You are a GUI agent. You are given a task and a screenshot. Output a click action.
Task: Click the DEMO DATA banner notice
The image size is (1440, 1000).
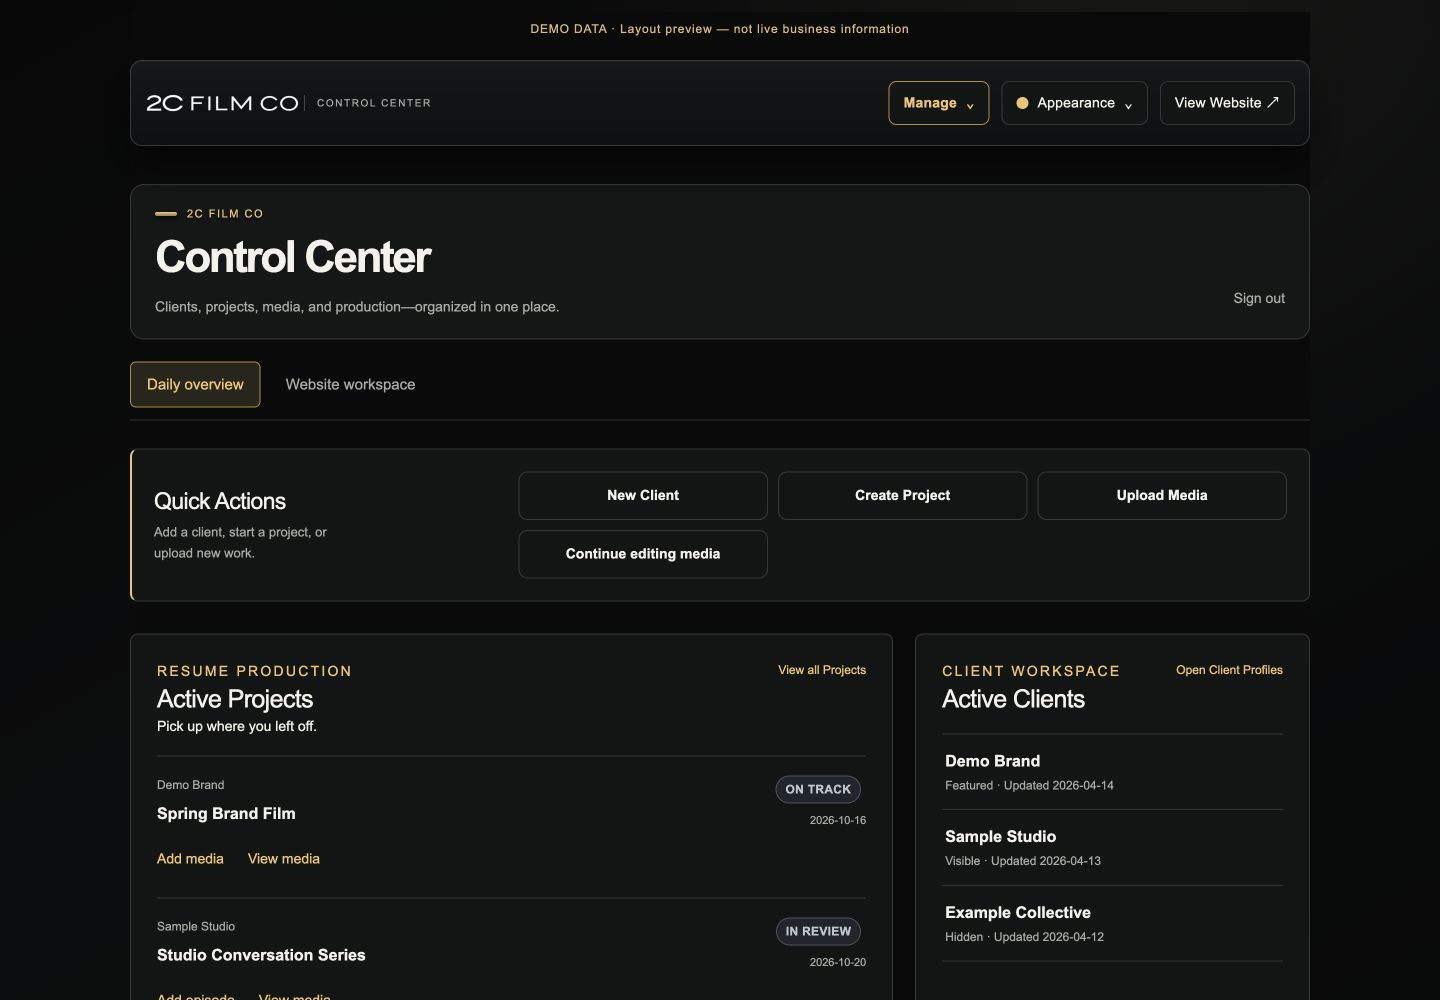(719, 29)
